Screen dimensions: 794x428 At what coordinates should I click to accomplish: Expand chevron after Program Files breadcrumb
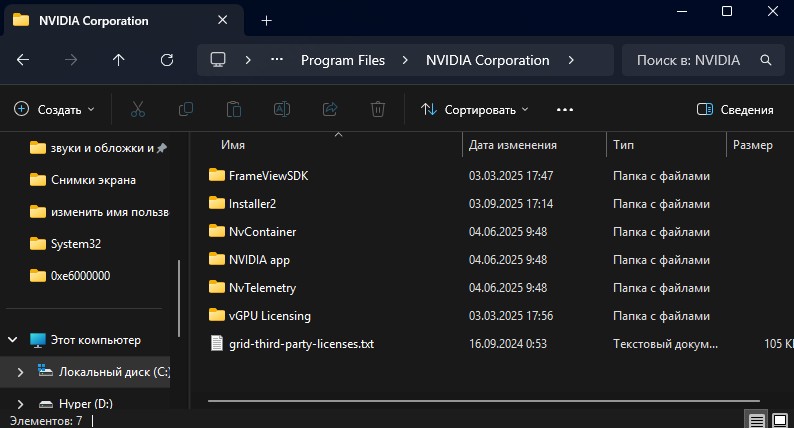405,60
